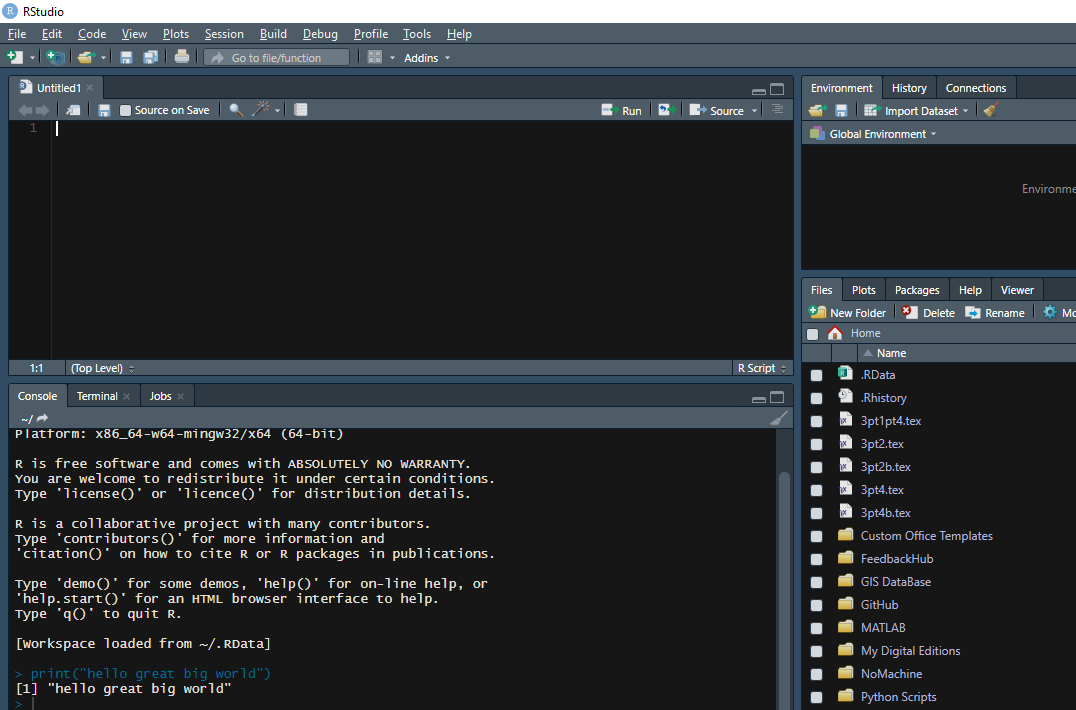Show the script in a new window
This screenshot has width=1076, height=710.
coord(73,110)
